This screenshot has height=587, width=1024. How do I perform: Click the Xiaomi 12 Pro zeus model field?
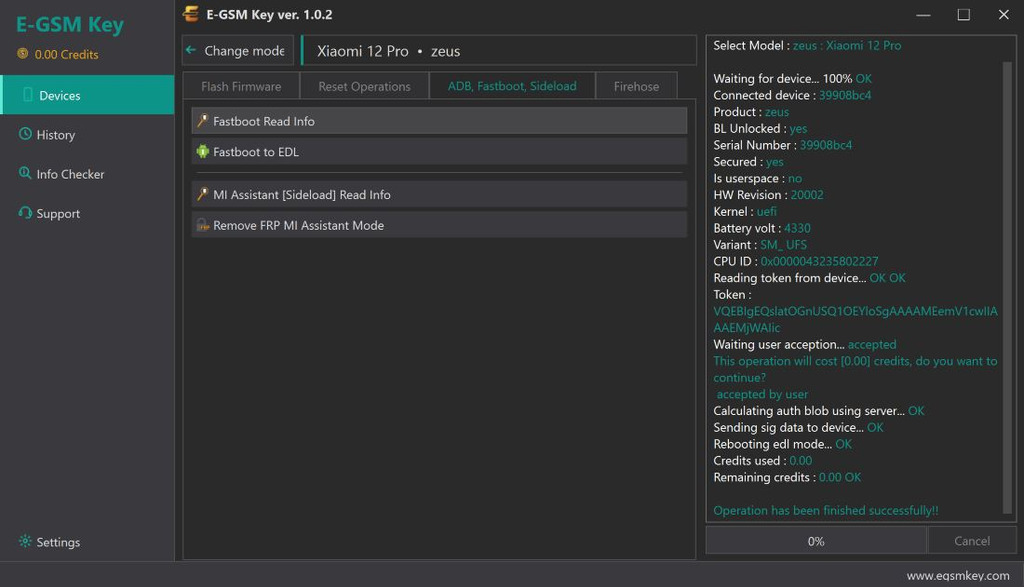pyautogui.click(x=499, y=50)
